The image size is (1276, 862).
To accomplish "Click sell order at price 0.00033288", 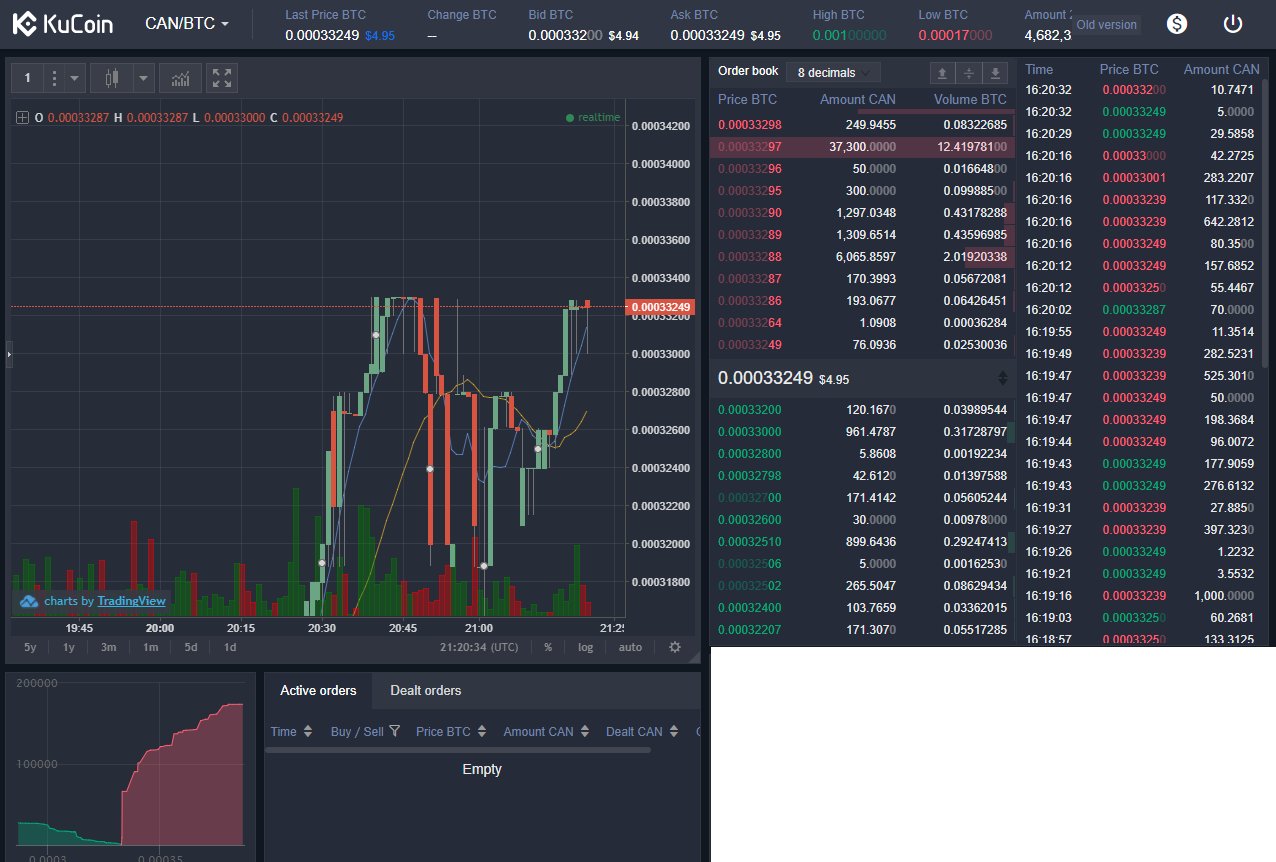I will (x=862, y=257).
